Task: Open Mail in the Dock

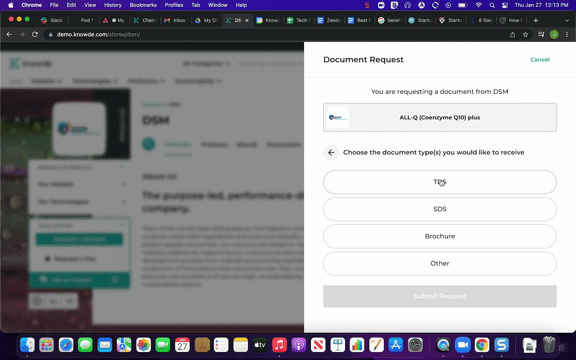Action: 105,345
